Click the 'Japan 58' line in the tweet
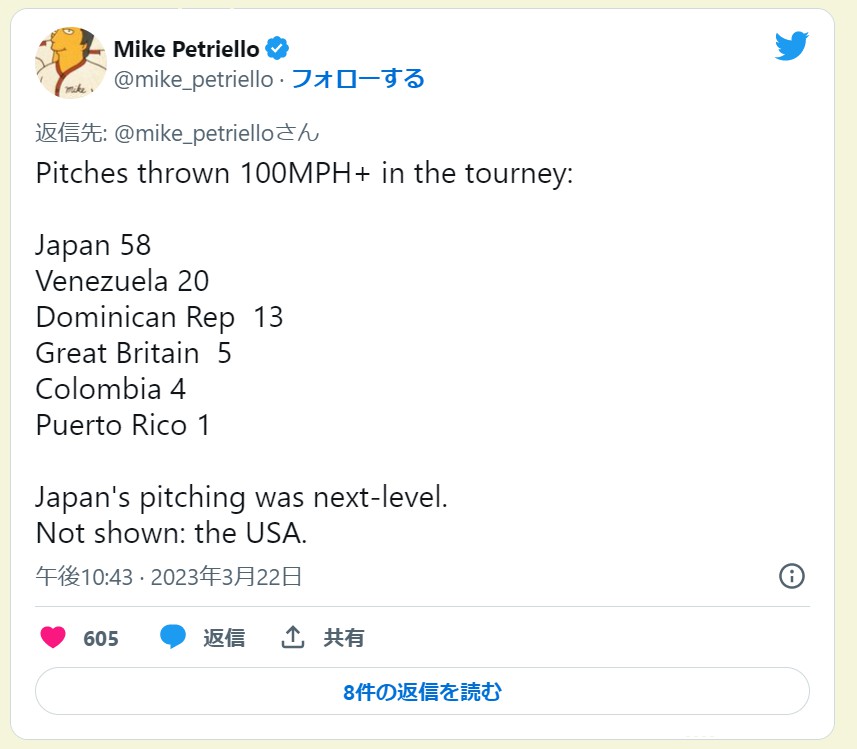857x749 pixels. [93, 245]
